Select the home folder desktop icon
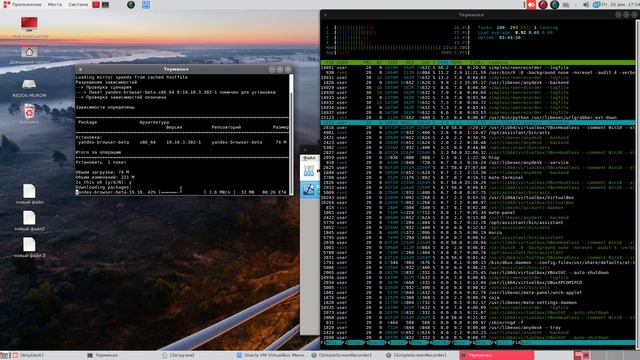This screenshot has height=360, width=640. [x=29, y=52]
